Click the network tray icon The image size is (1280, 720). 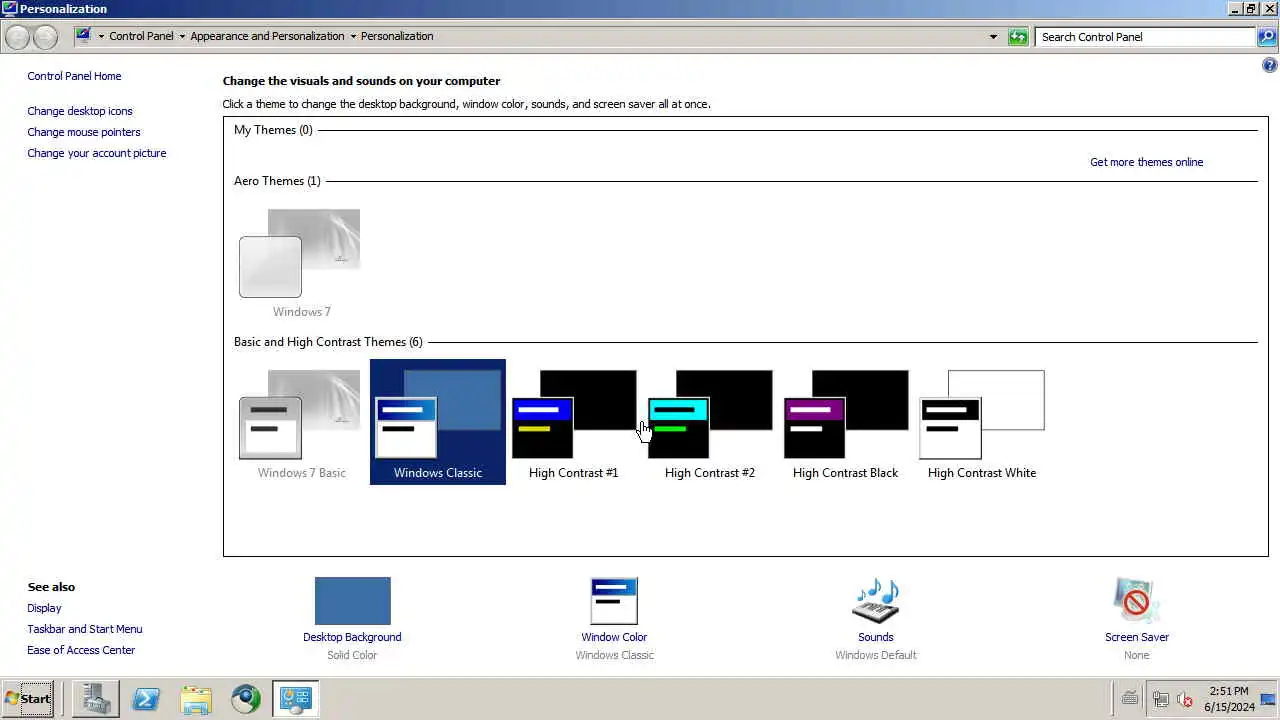(1160, 700)
